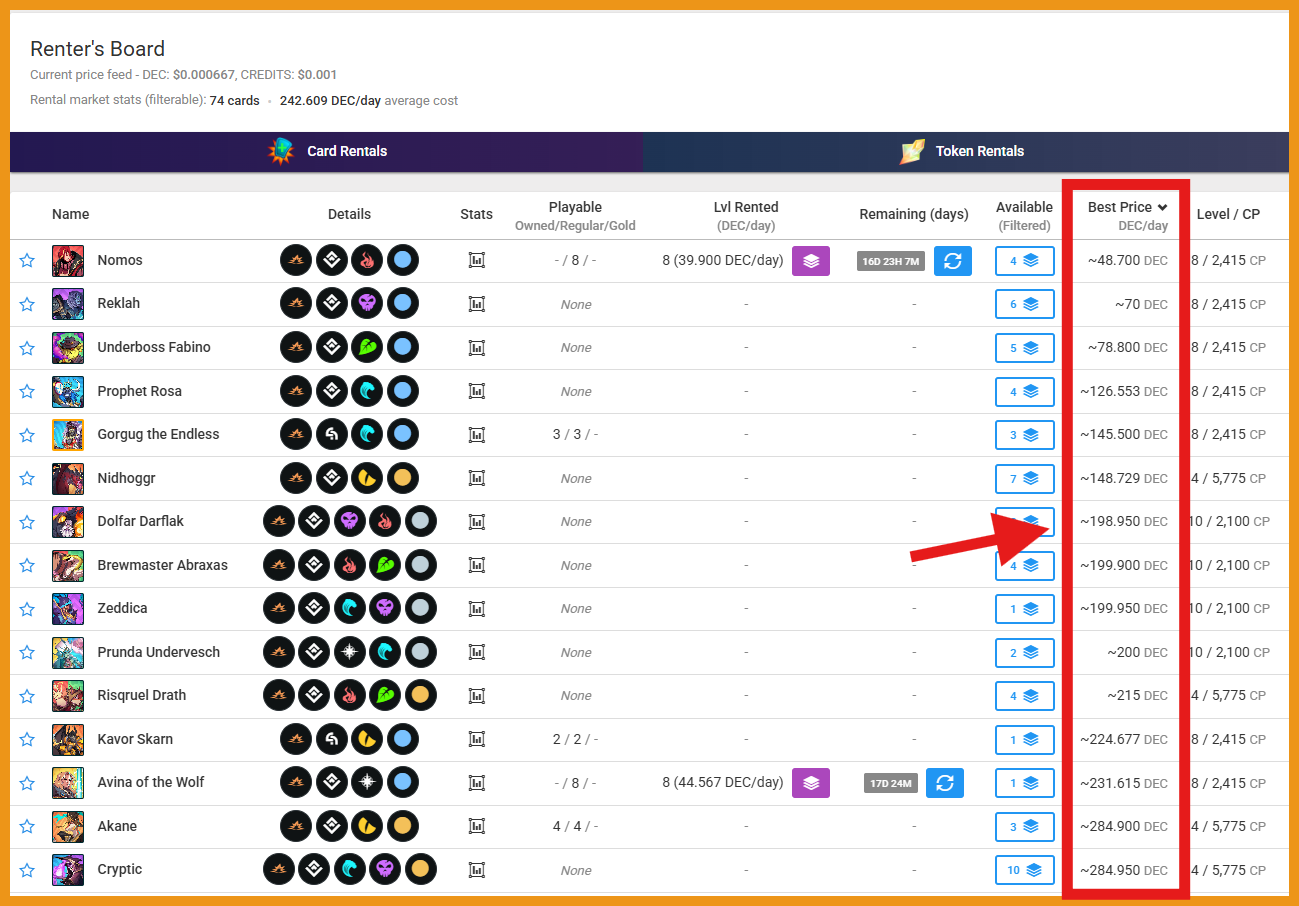Viewport: 1299px width, 906px height.
Task: Click the 74 cards market stat
Action: coord(234,101)
